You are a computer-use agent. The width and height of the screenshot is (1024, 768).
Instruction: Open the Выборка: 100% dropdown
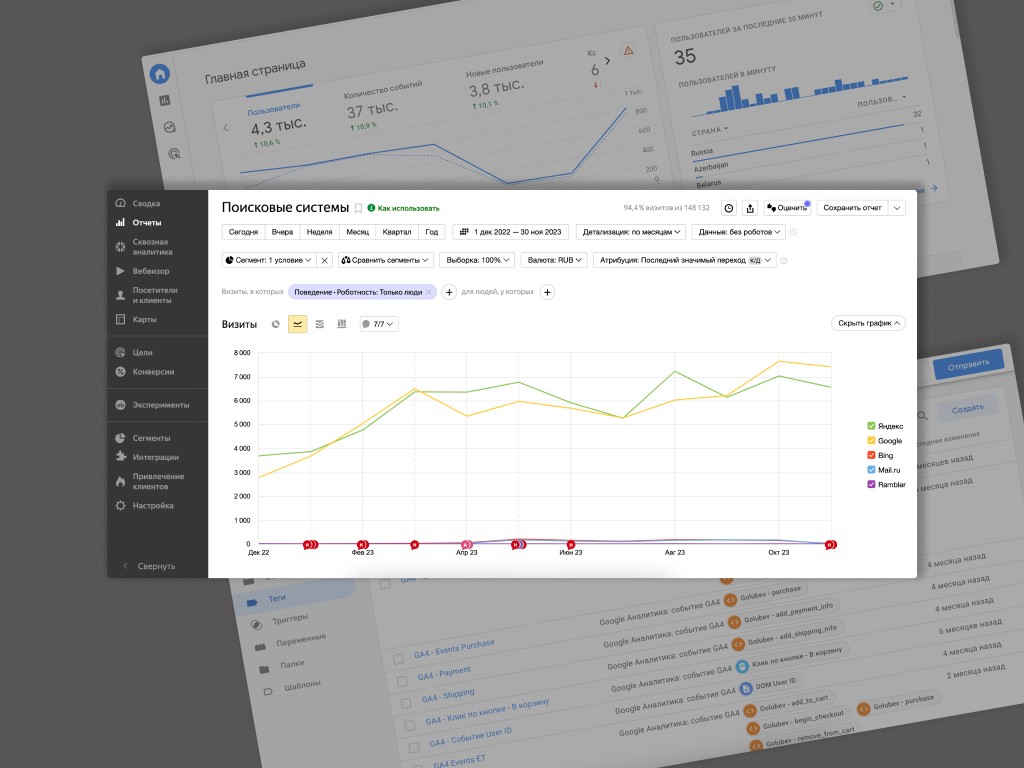click(x=477, y=260)
